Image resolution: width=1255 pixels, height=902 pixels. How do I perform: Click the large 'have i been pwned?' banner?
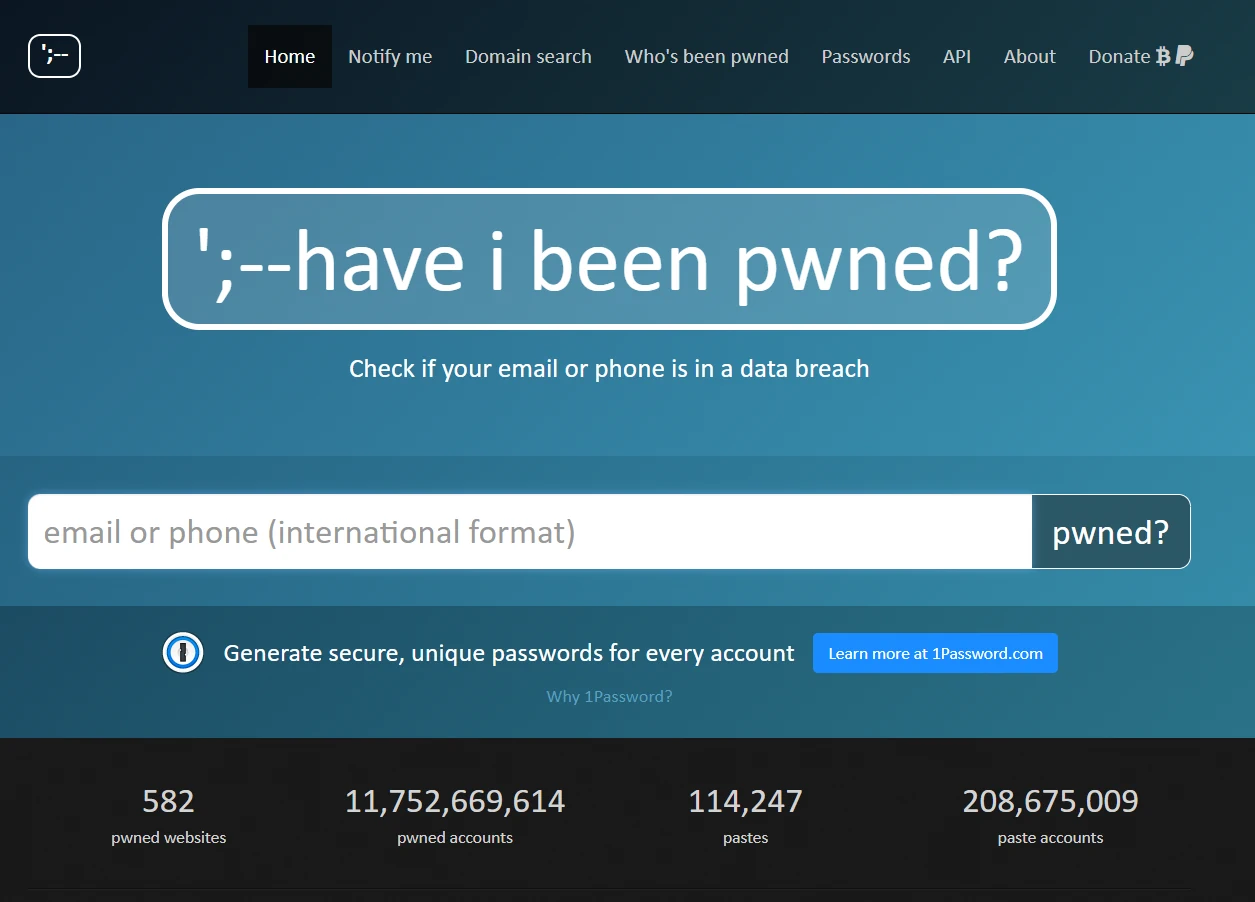(x=609, y=259)
